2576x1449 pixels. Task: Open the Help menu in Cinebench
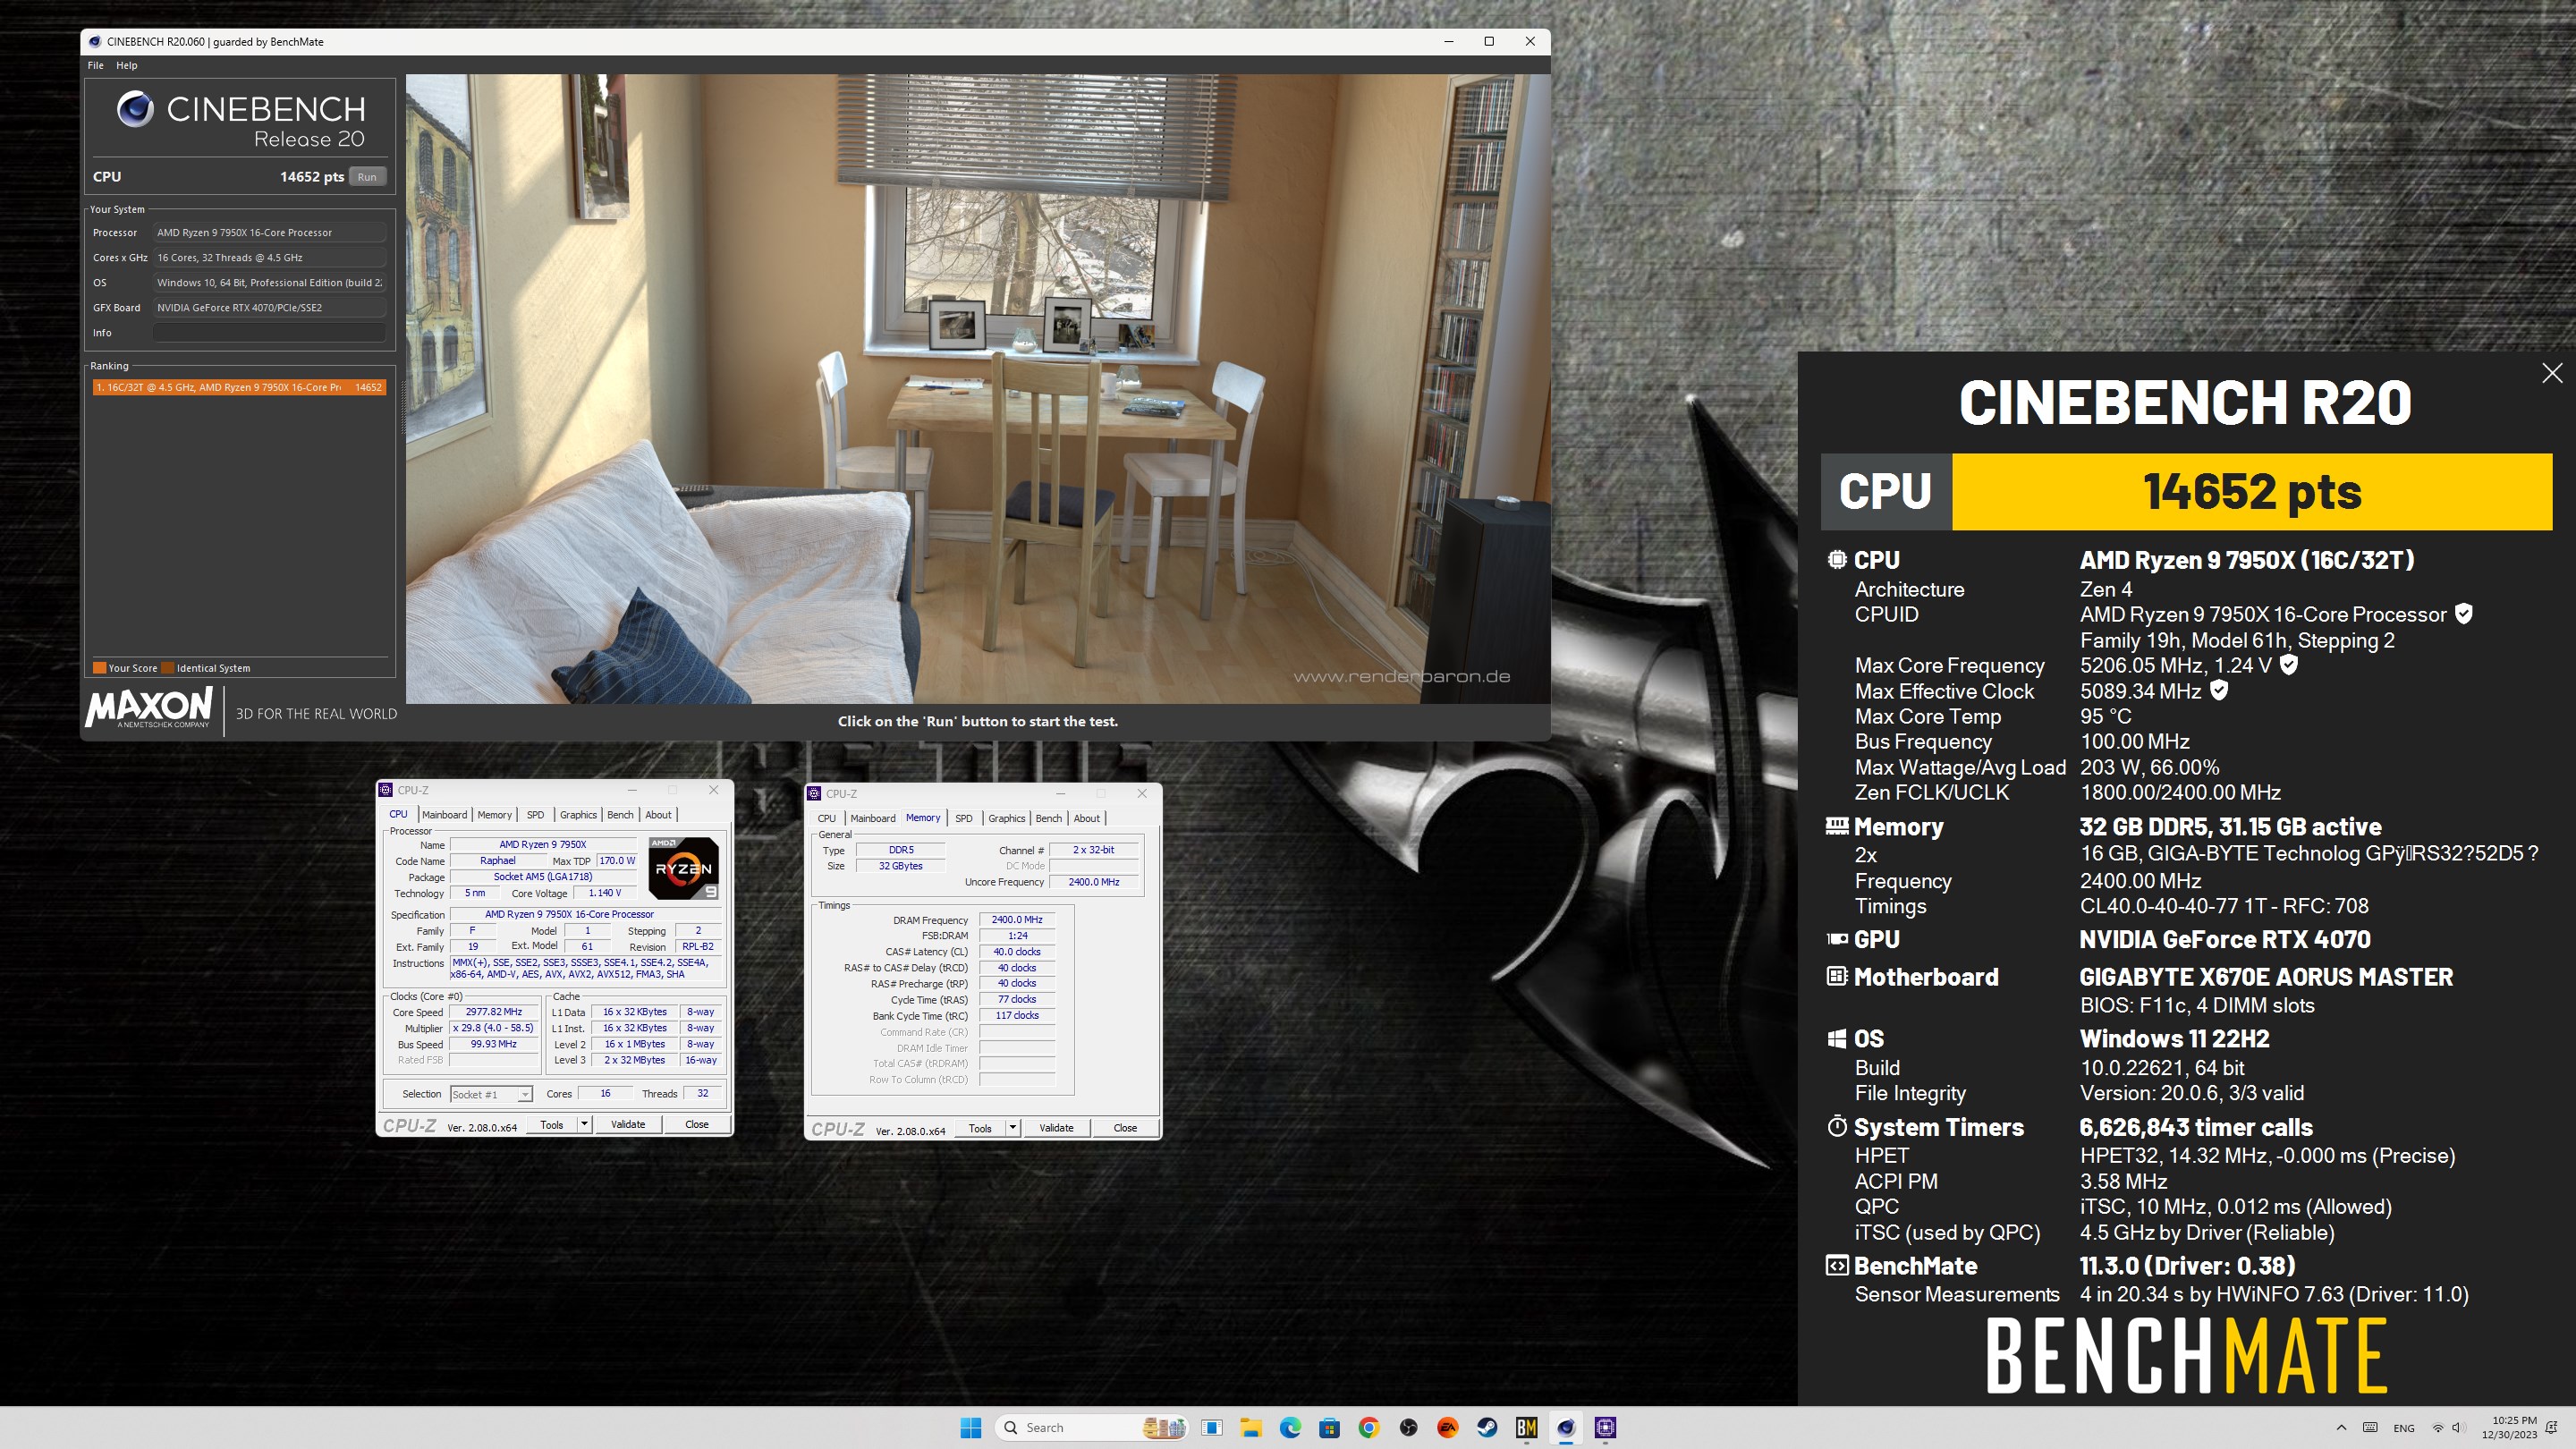click(127, 65)
